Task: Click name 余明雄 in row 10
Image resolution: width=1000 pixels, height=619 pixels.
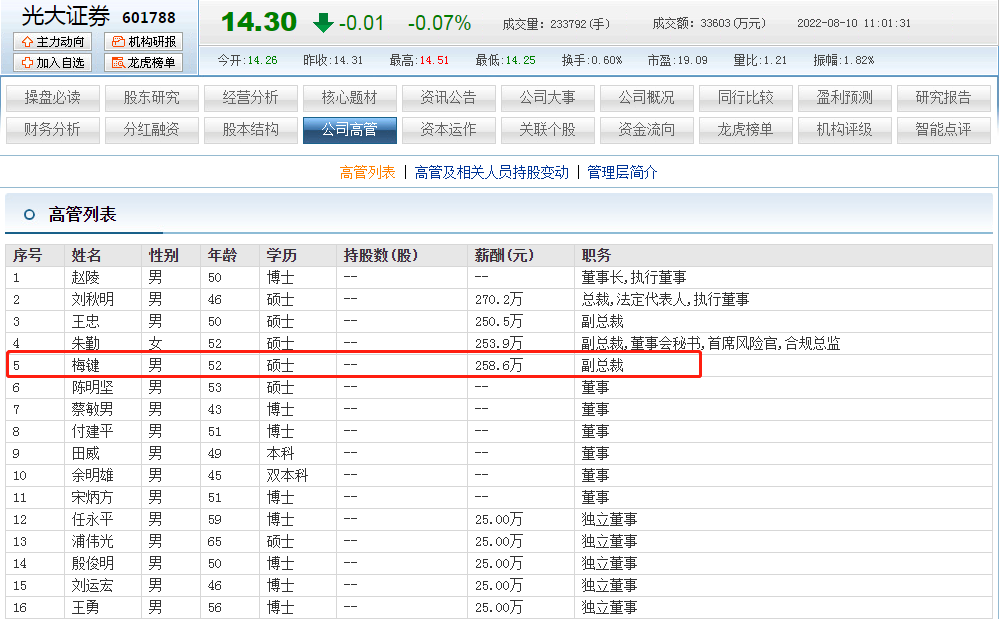Action: [92, 476]
